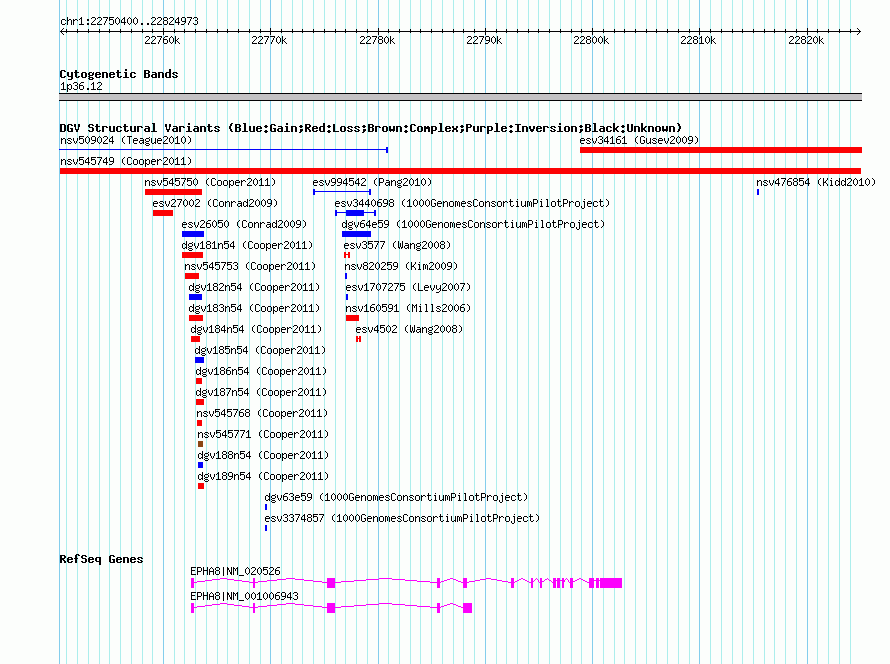Click esv1707275 (Levy2007) label
This screenshot has height=664, width=890.
(408, 287)
